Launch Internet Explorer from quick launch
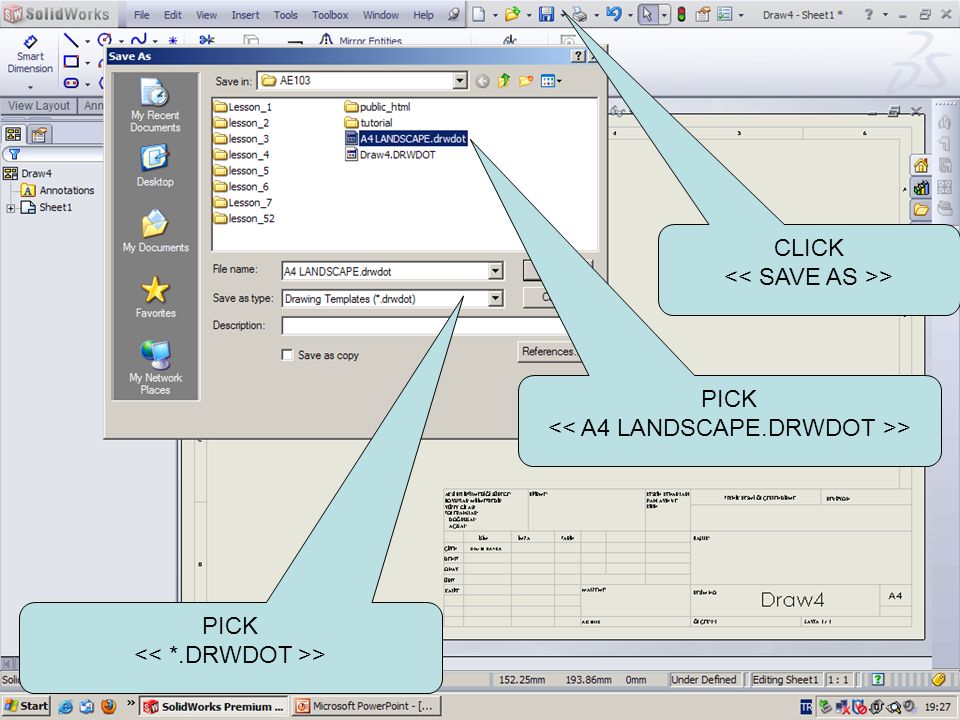 click(x=65, y=707)
